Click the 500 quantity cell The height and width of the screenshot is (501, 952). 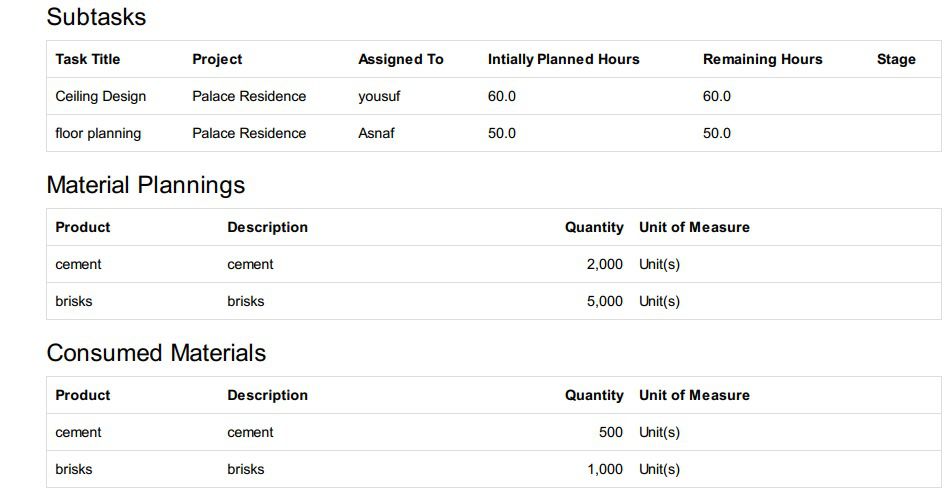point(610,432)
